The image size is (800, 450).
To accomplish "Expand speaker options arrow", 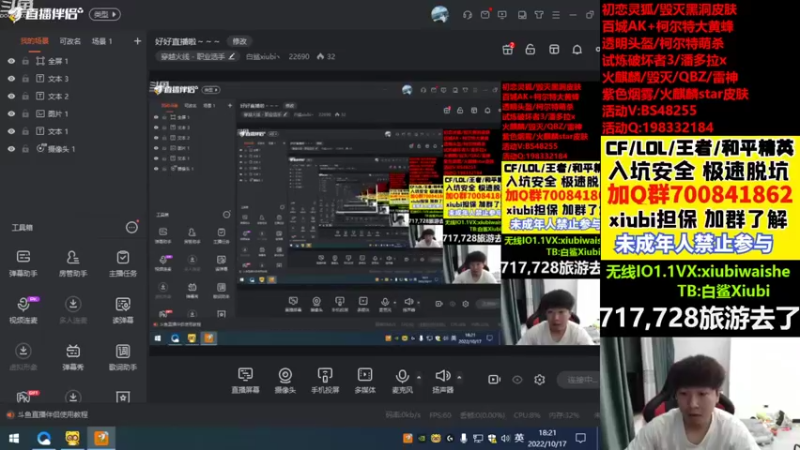I will (459, 378).
